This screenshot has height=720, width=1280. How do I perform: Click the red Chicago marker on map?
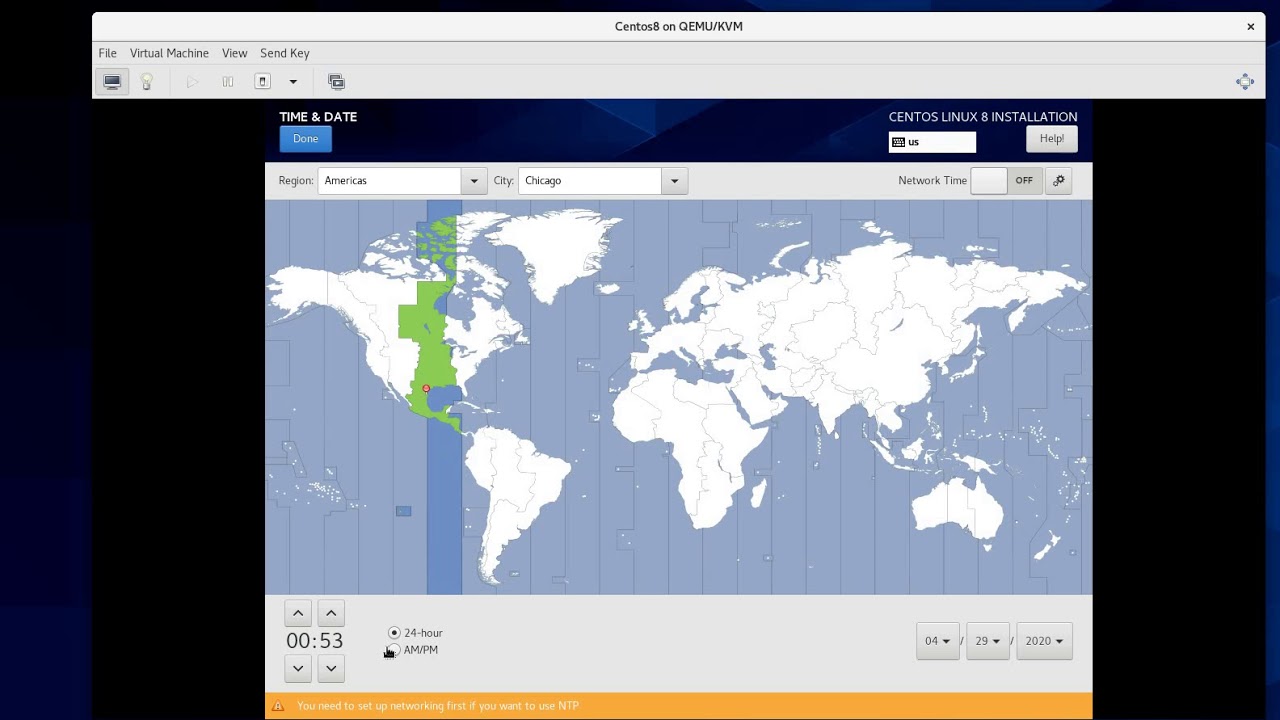pos(426,389)
